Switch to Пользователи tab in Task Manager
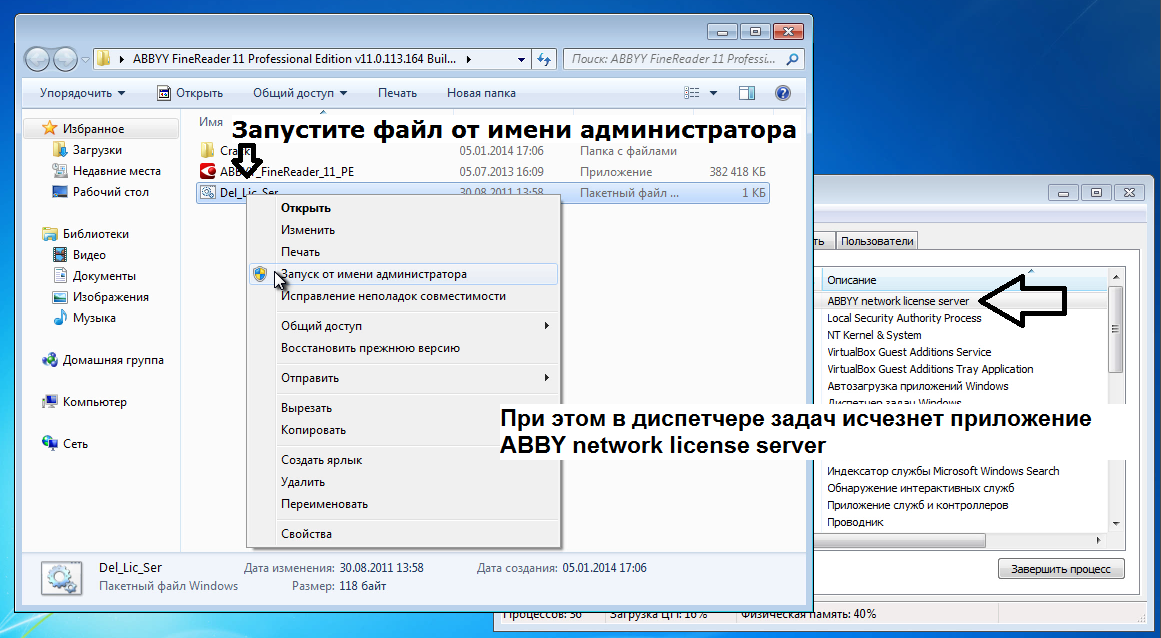The width and height of the screenshot is (1161, 638). (x=877, y=241)
